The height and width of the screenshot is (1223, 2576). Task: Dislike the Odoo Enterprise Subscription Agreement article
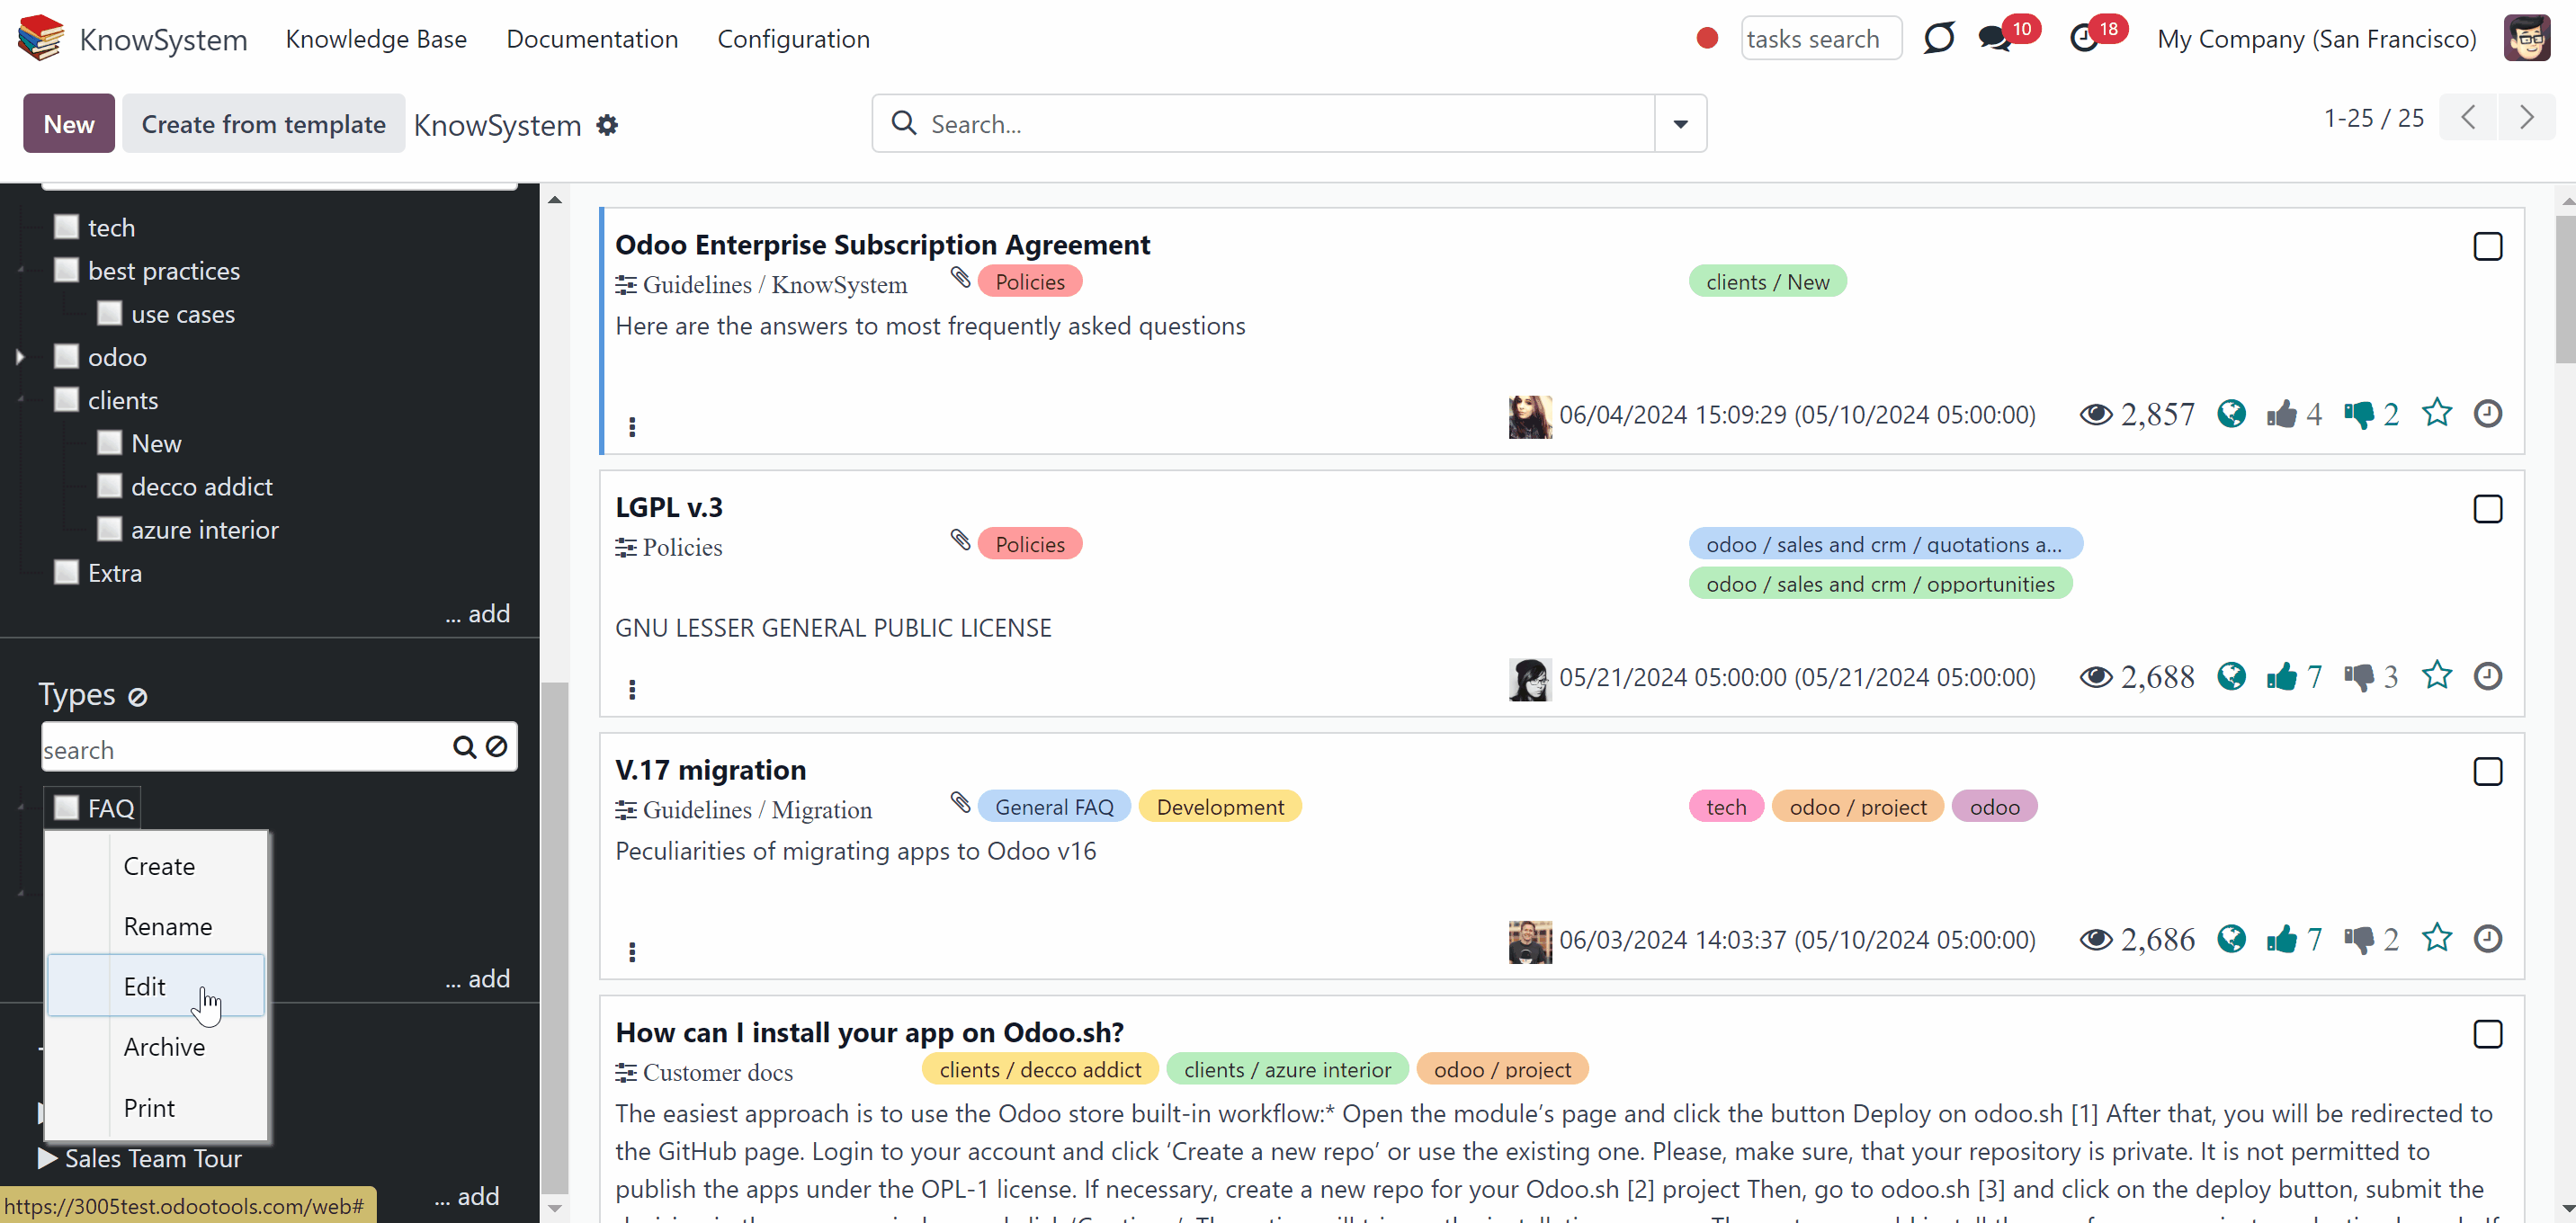(x=2358, y=414)
